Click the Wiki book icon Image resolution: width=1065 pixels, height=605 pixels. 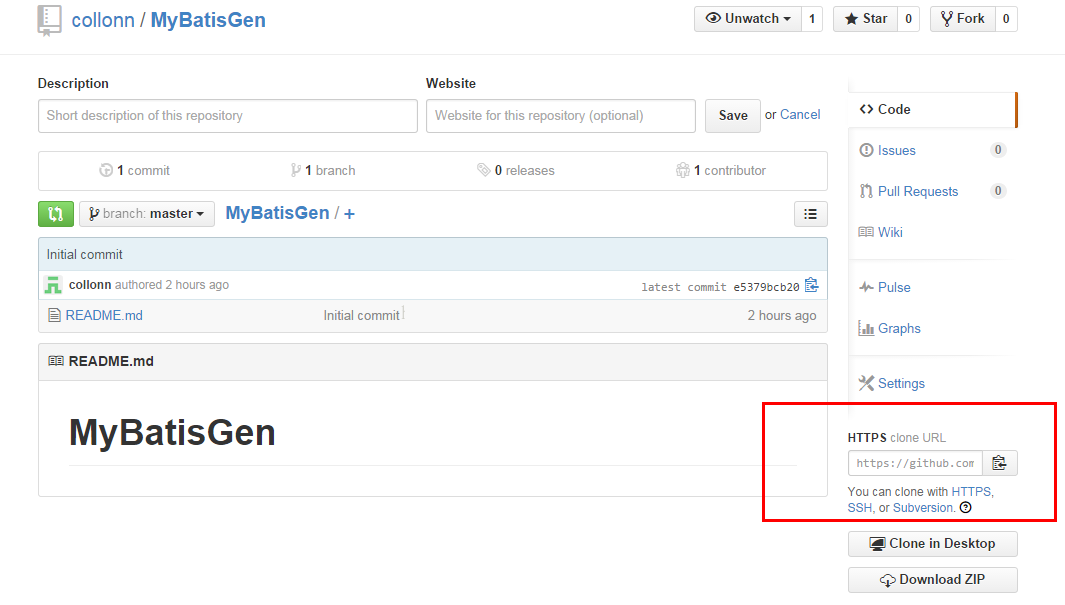(x=866, y=232)
